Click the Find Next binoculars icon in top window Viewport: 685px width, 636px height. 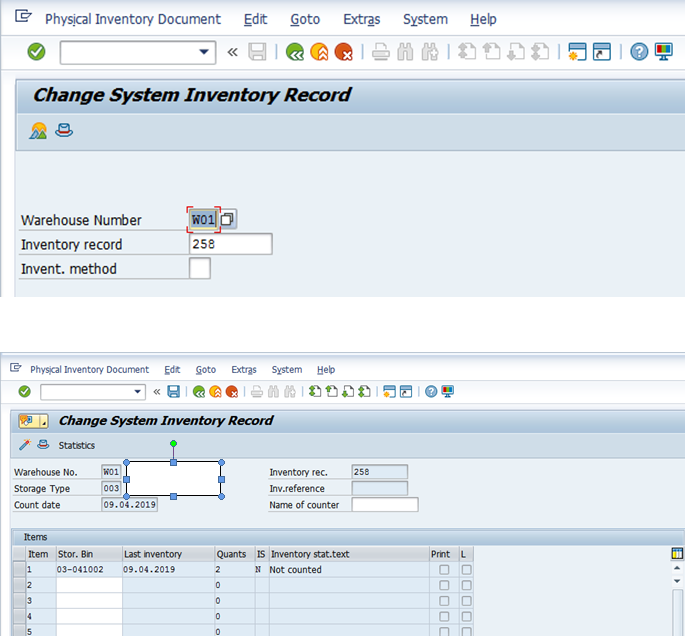(x=430, y=52)
